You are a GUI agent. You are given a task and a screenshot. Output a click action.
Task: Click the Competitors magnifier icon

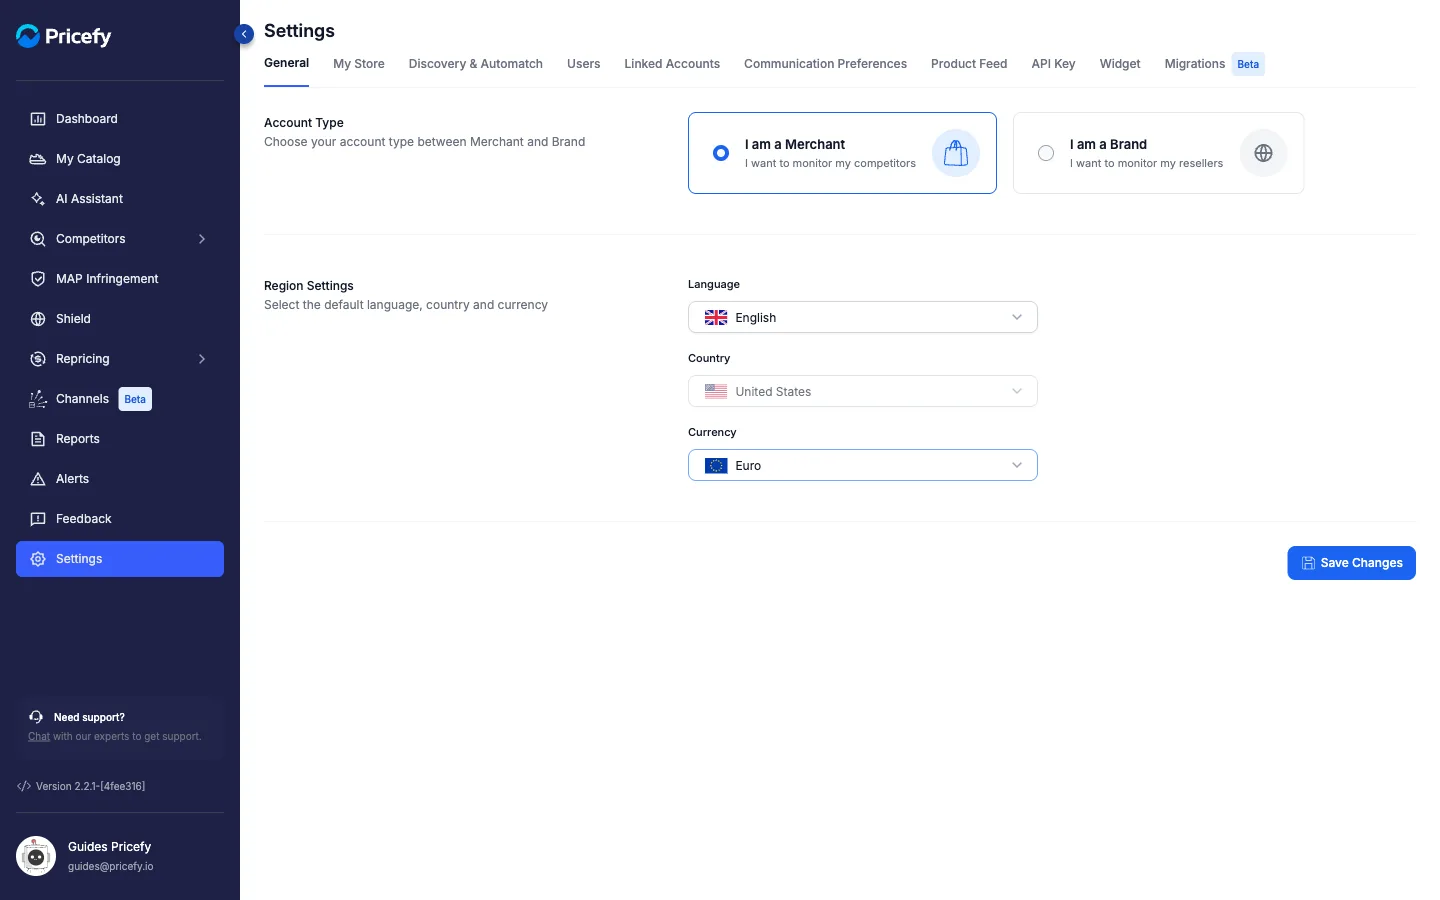[x=38, y=239]
